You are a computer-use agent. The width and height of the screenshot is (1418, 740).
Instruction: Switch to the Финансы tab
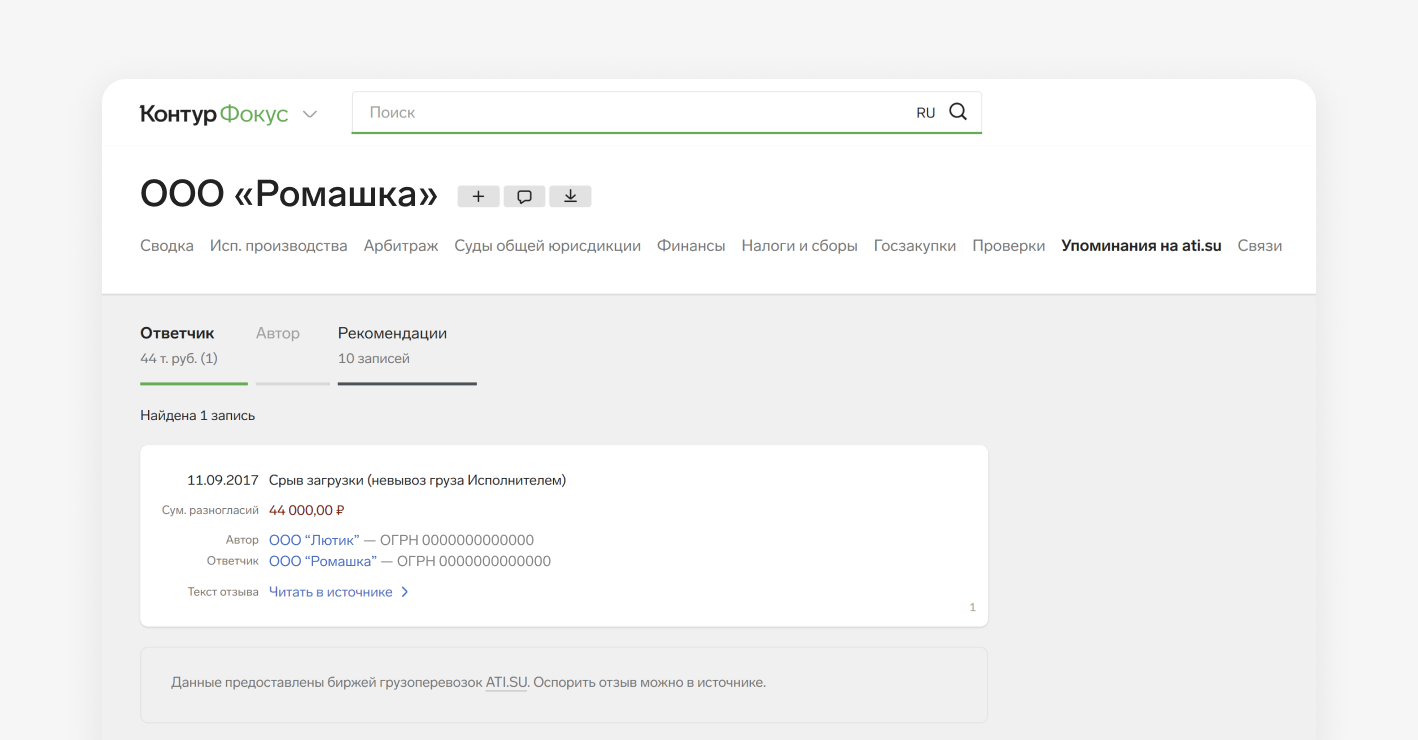691,246
